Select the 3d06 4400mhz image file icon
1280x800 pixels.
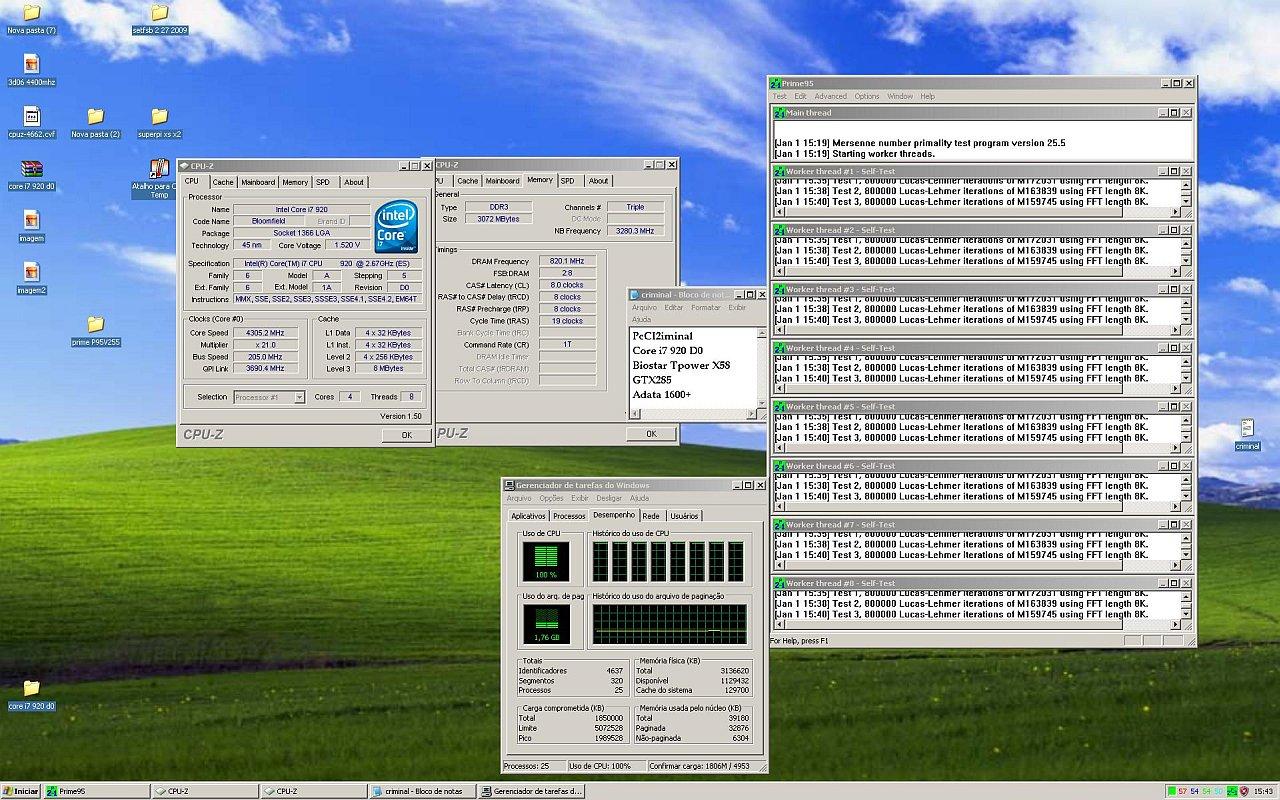(31, 64)
